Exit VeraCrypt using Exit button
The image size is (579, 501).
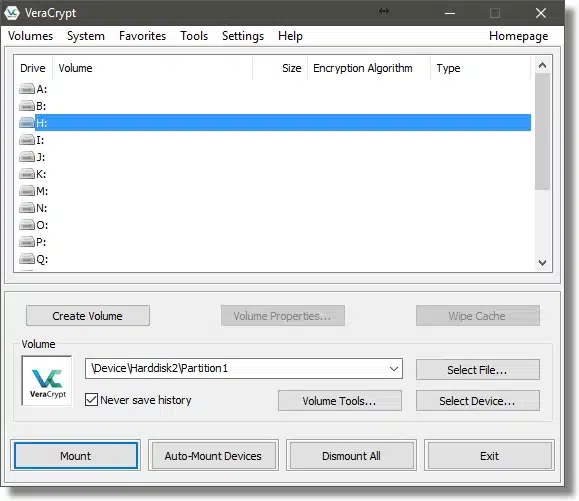(489, 456)
